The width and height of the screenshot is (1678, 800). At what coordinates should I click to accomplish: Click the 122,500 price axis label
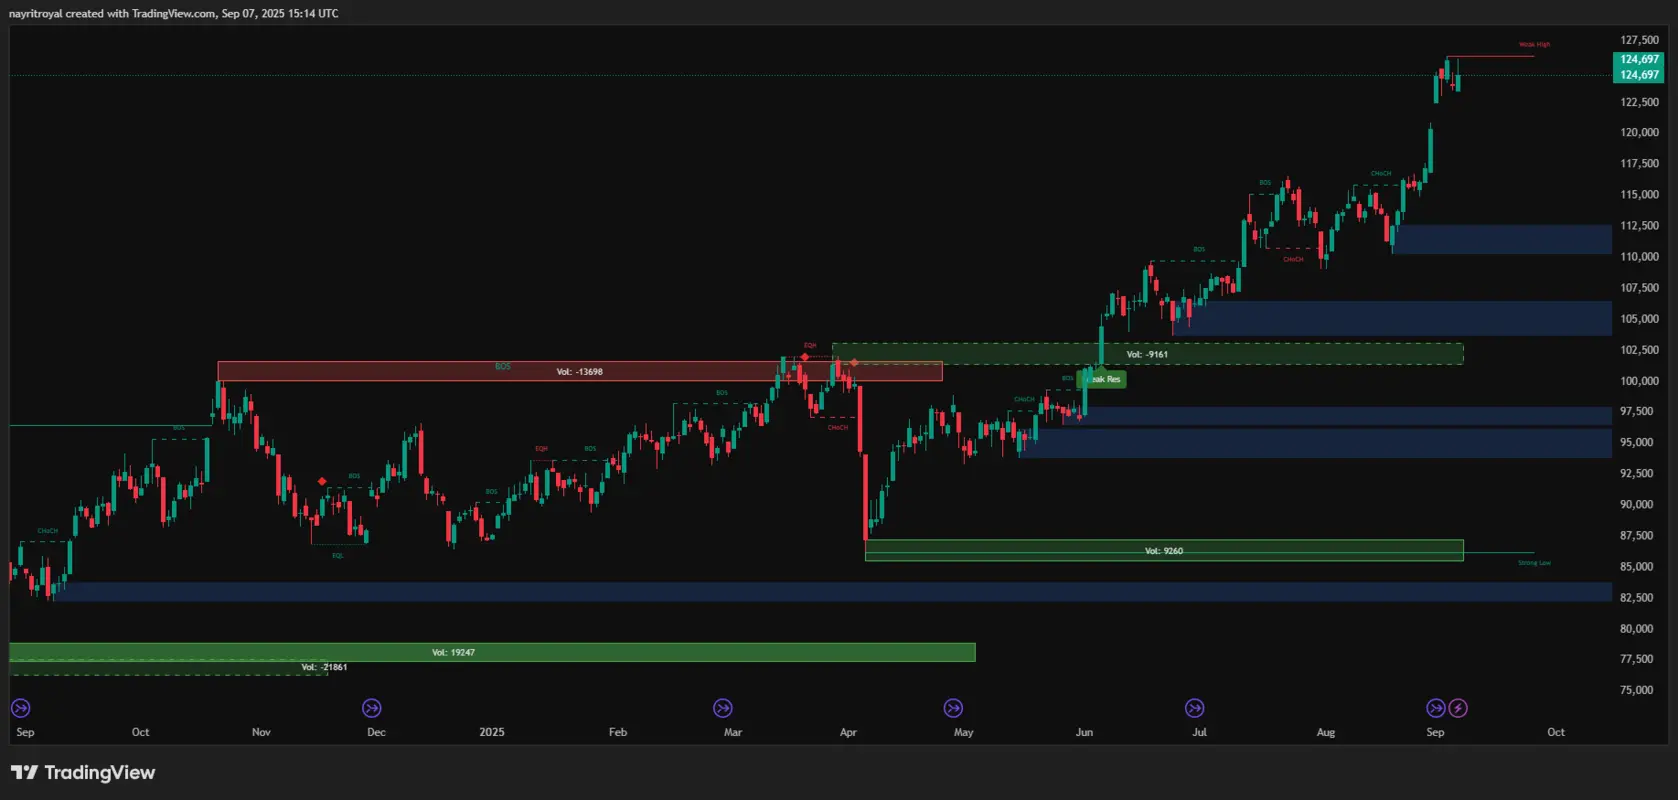coord(1639,102)
